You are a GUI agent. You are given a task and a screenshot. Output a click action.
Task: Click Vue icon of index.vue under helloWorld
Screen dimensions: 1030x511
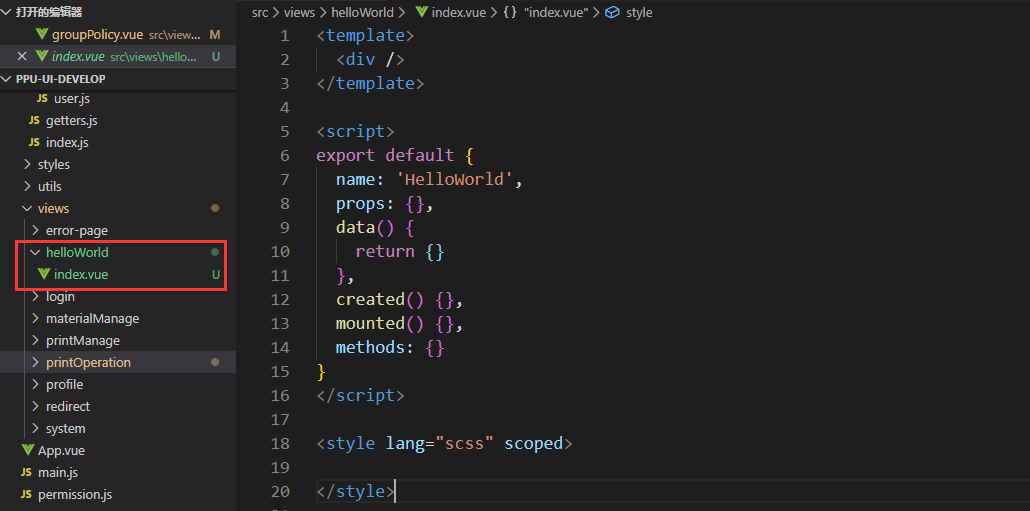(x=44, y=275)
